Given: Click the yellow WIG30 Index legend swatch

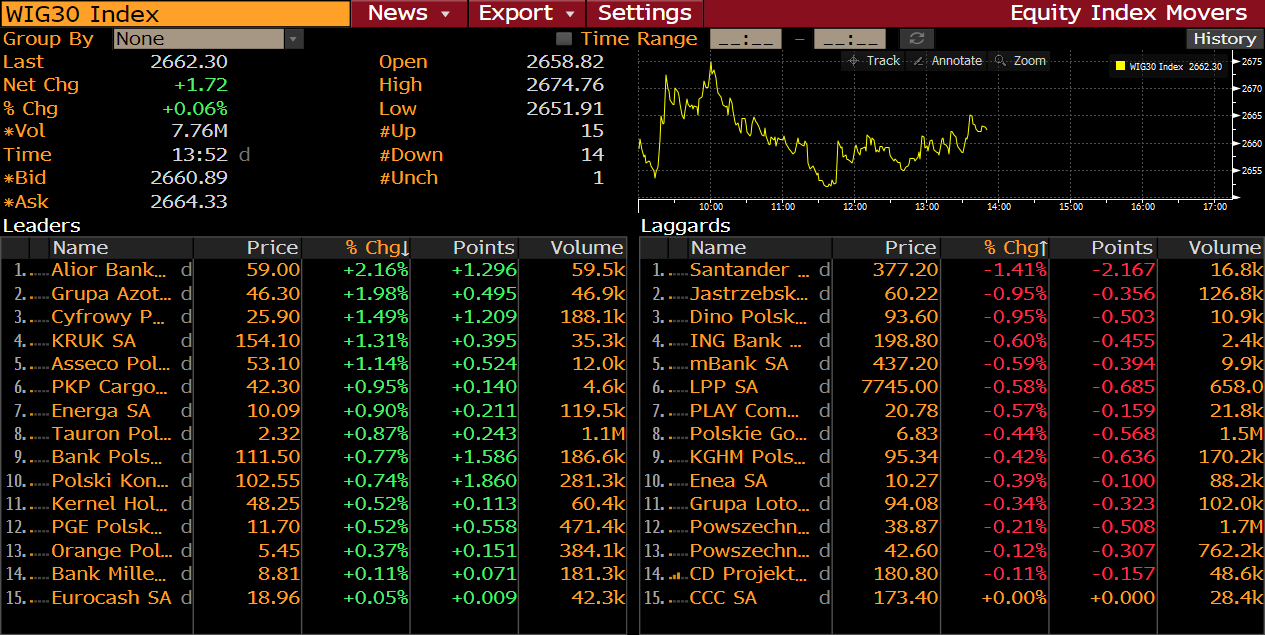Looking at the screenshot, I should click(1120, 67).
